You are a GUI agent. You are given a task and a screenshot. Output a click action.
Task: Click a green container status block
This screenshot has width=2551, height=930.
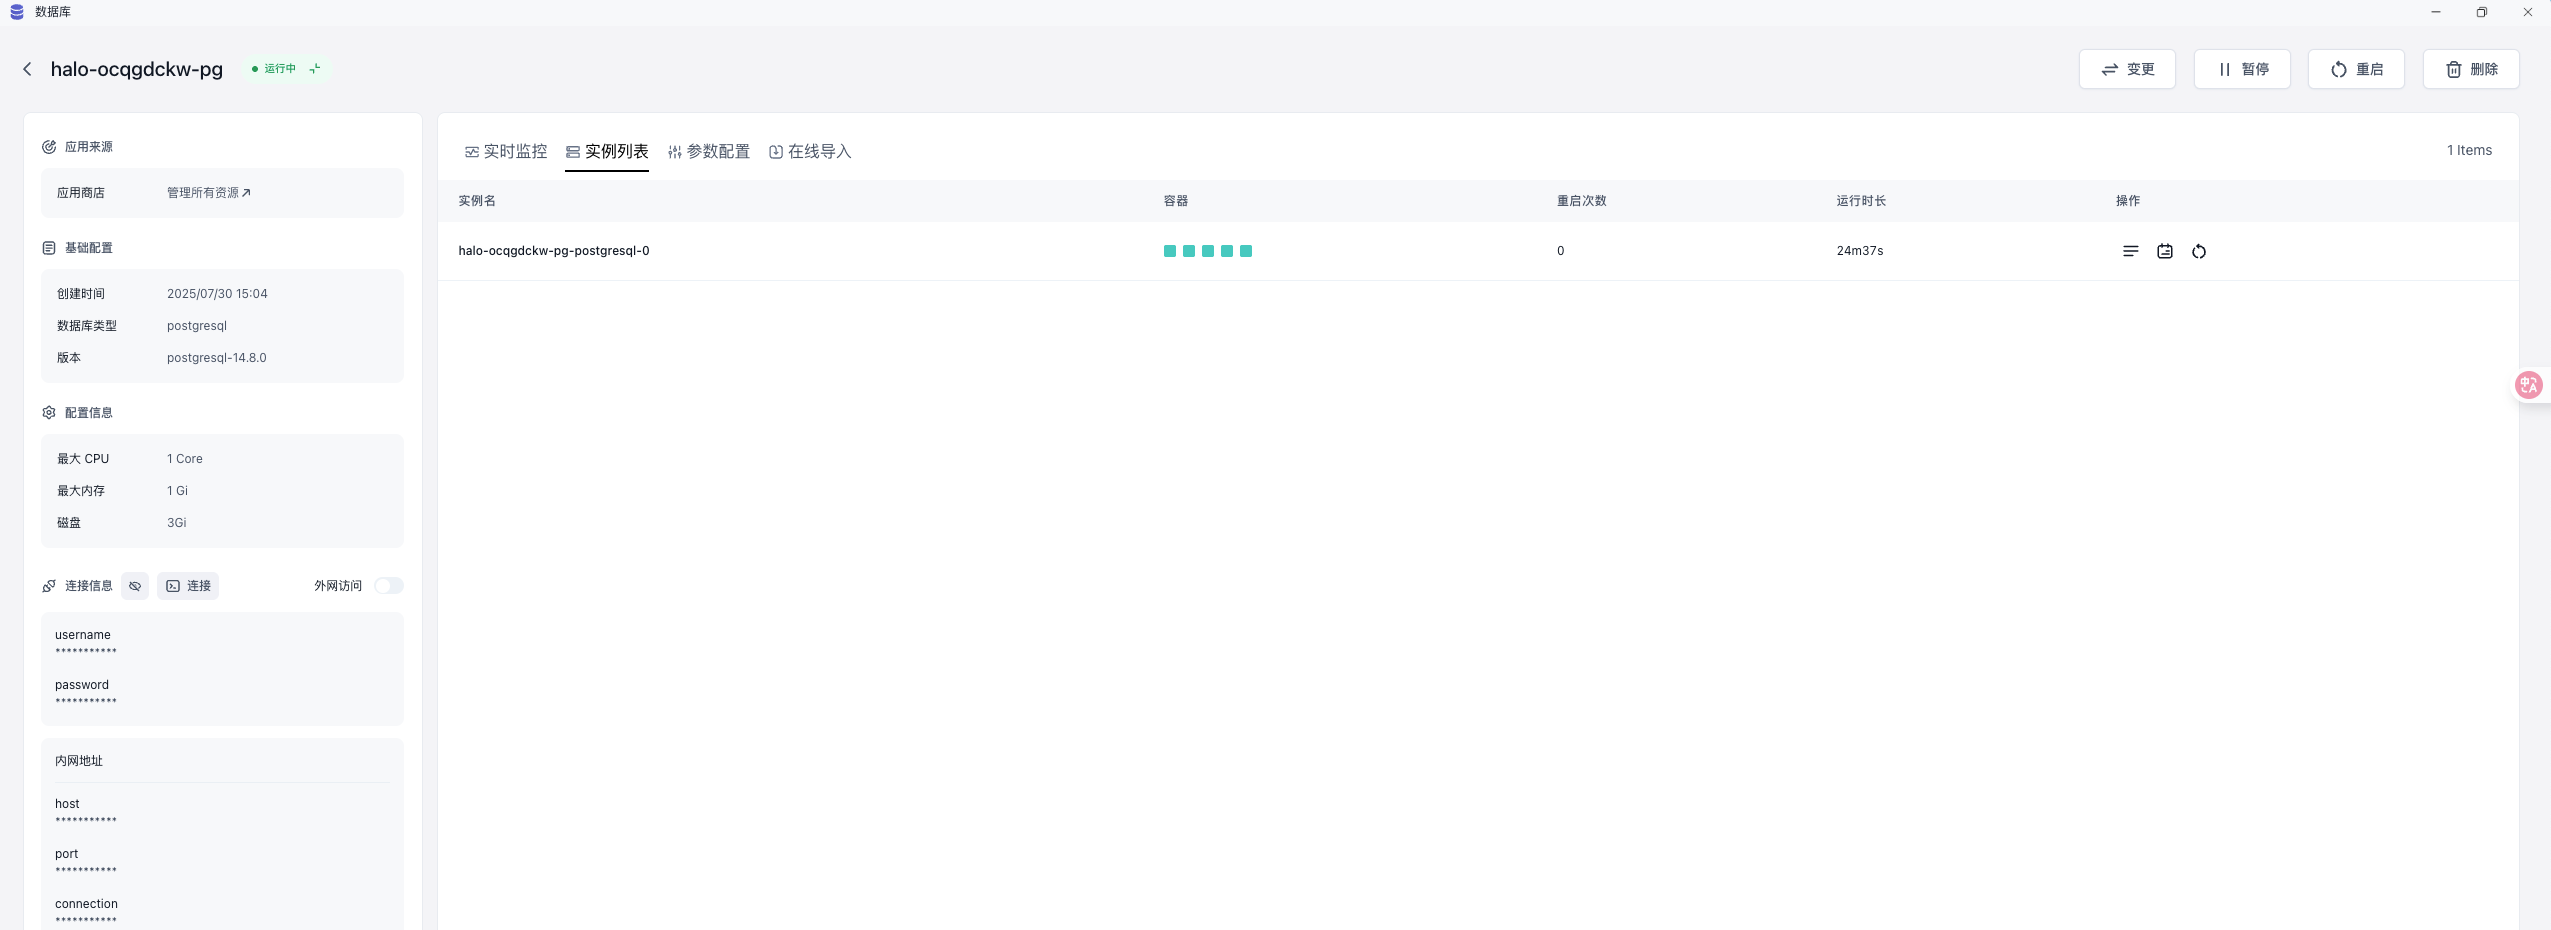(x=1169, y=251)
